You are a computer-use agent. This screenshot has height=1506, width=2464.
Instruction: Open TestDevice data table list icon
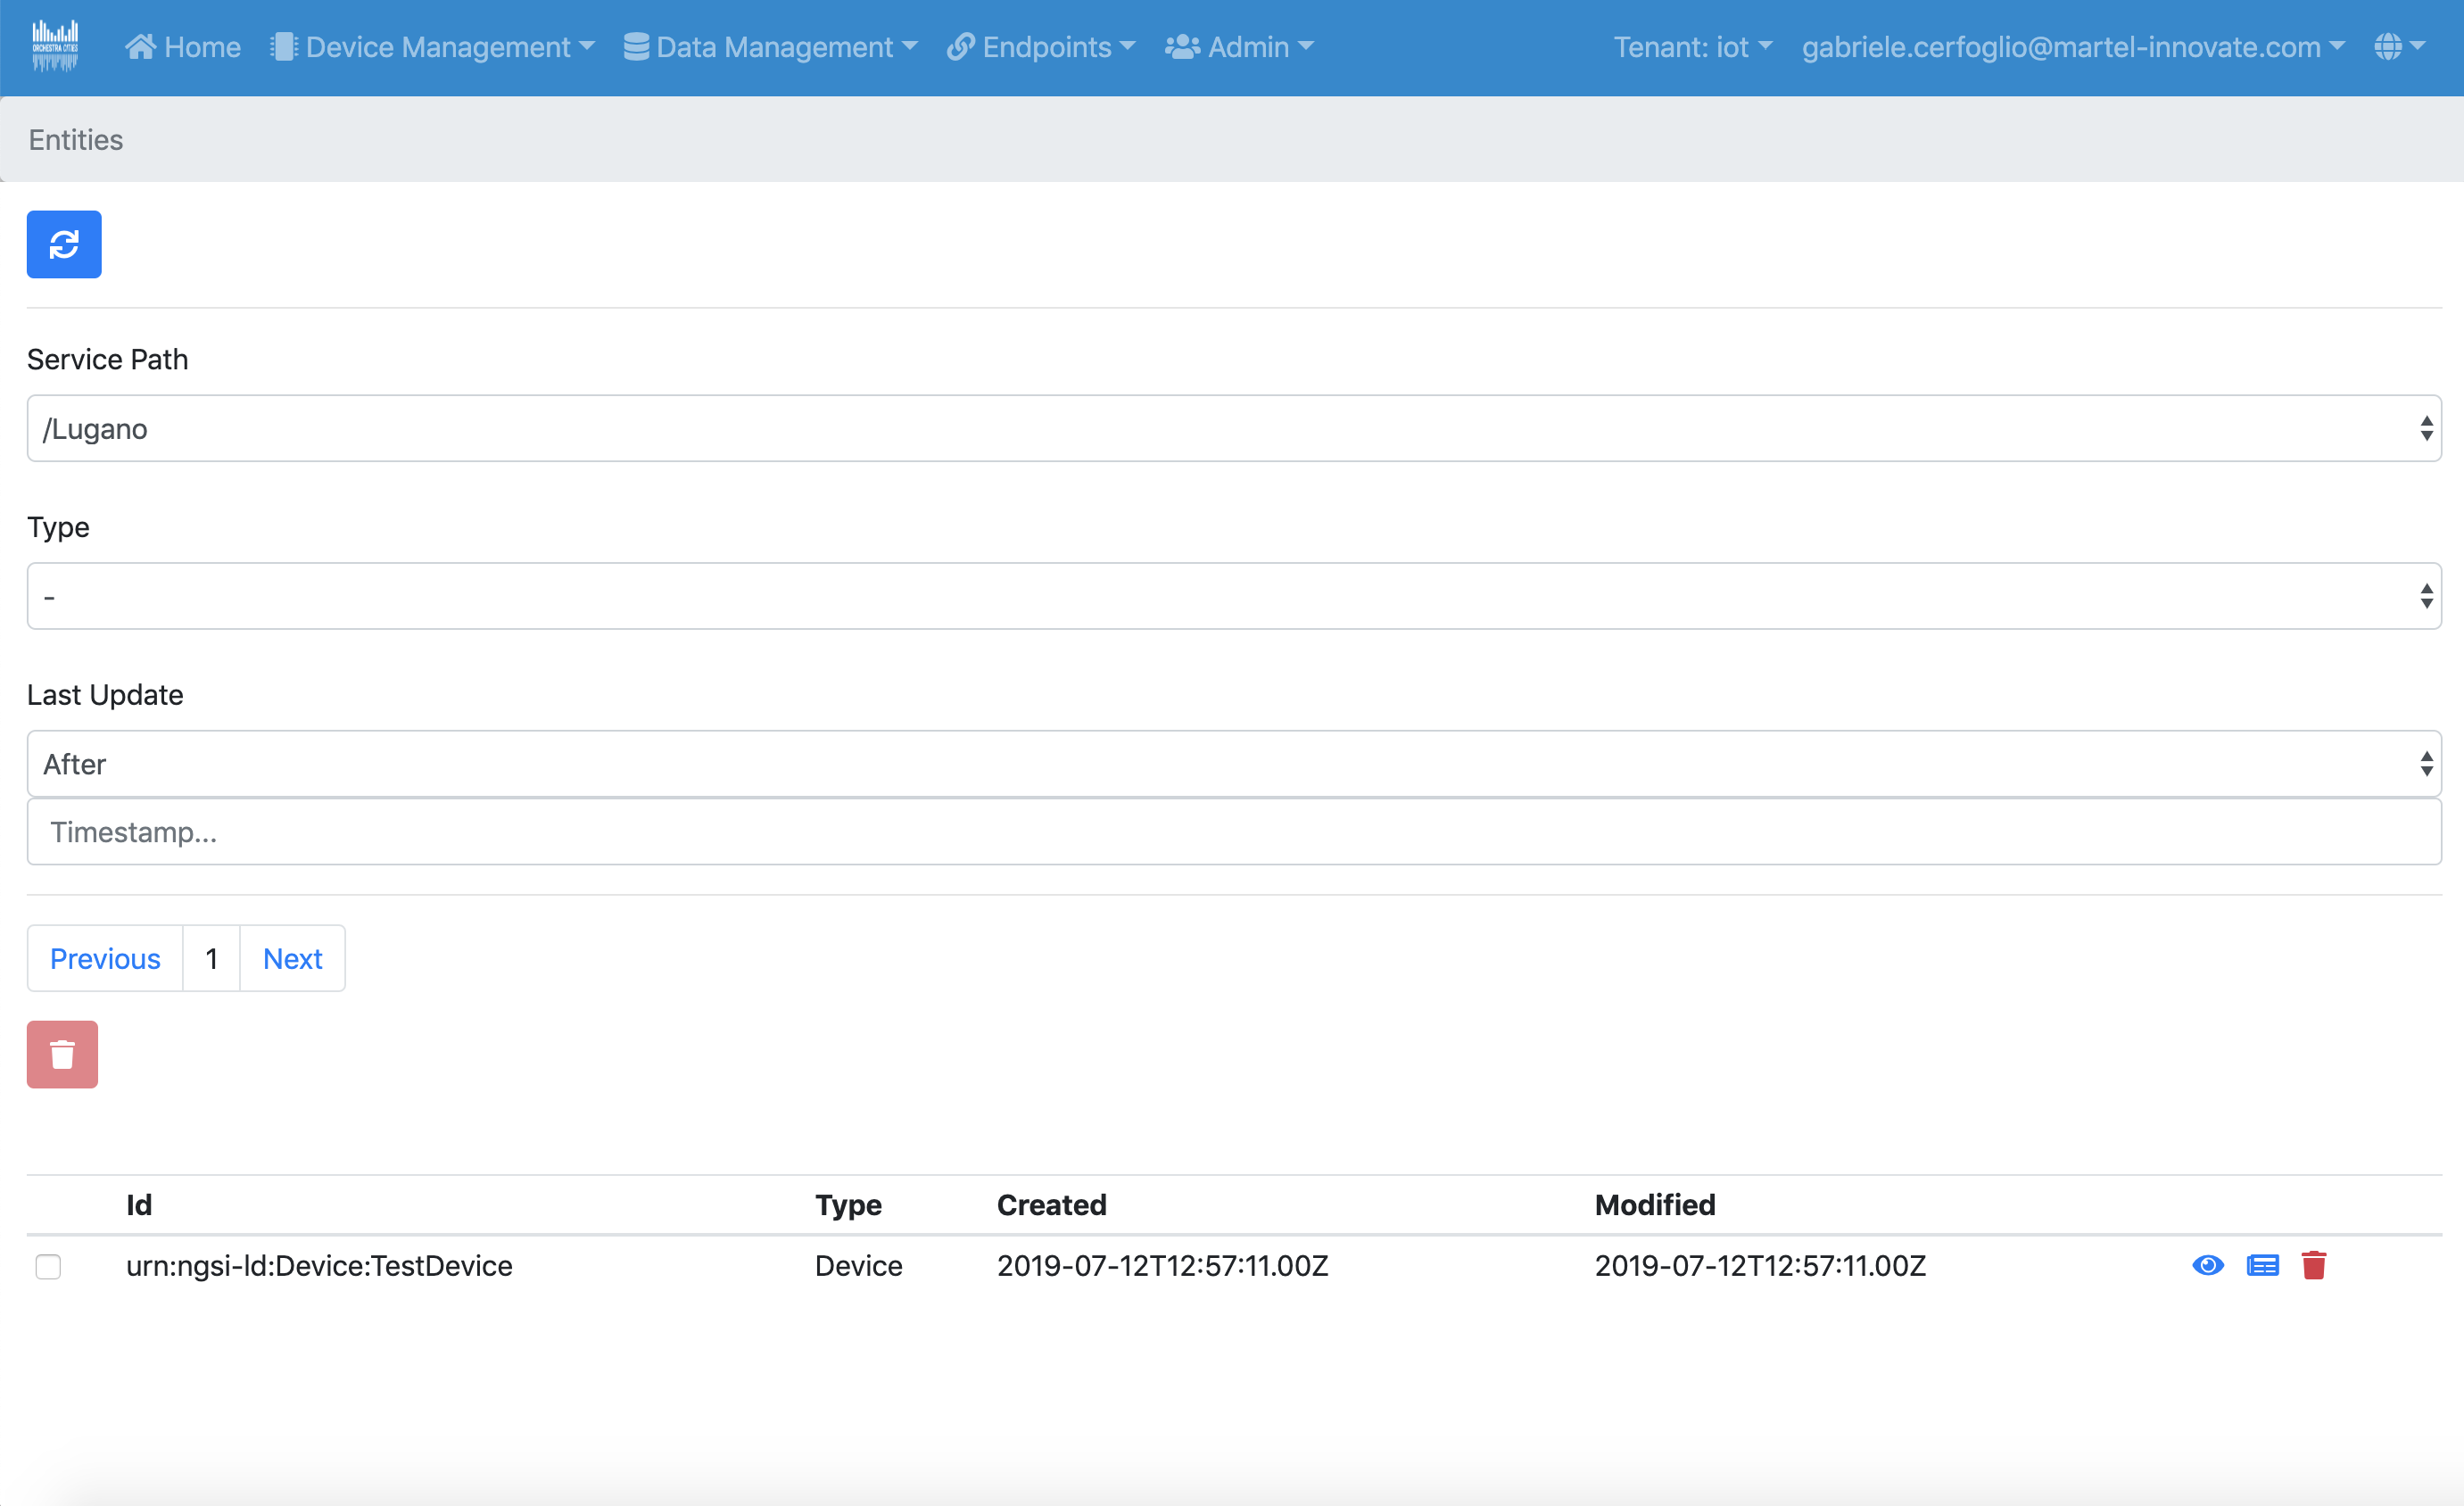2262,1265
